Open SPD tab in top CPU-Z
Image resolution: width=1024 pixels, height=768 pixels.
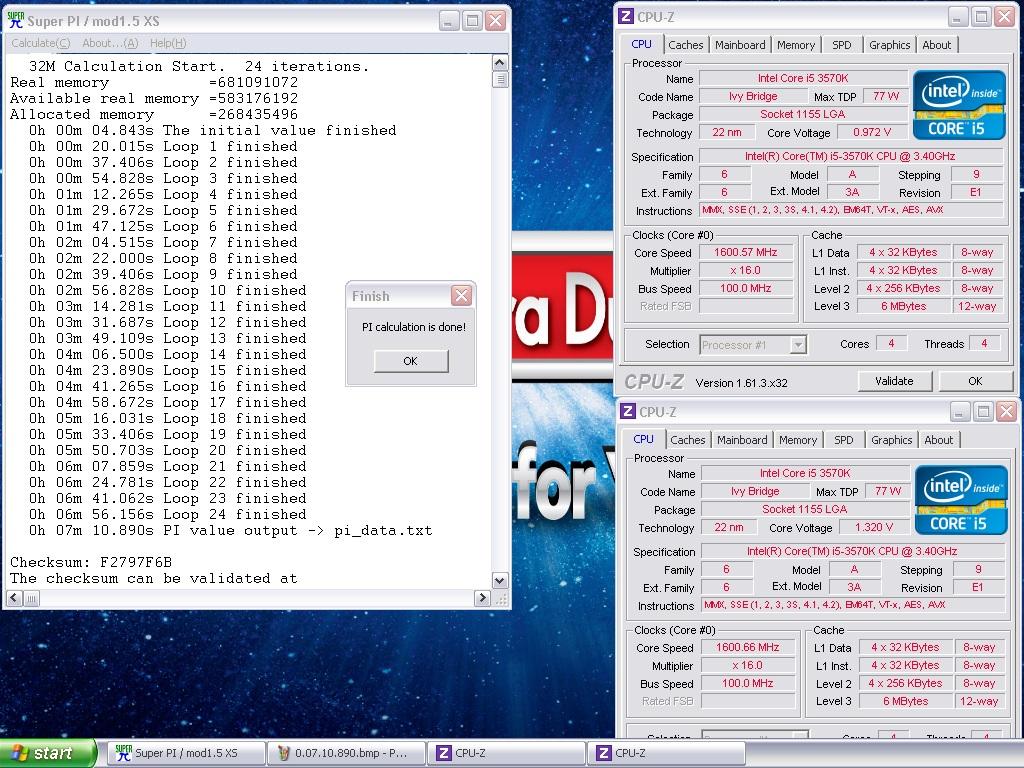[x=842, y=45]
